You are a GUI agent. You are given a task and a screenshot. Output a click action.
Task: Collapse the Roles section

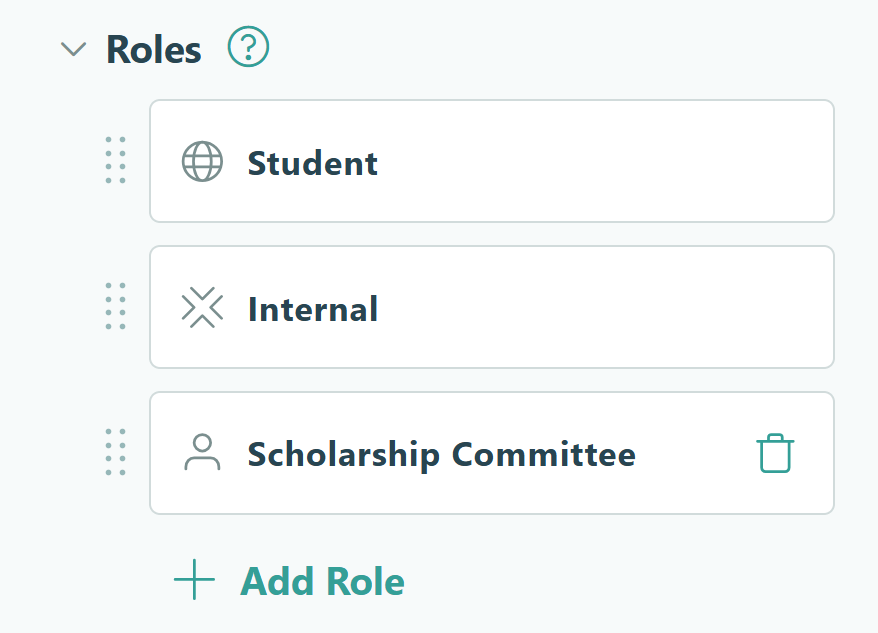pos(73,48)
